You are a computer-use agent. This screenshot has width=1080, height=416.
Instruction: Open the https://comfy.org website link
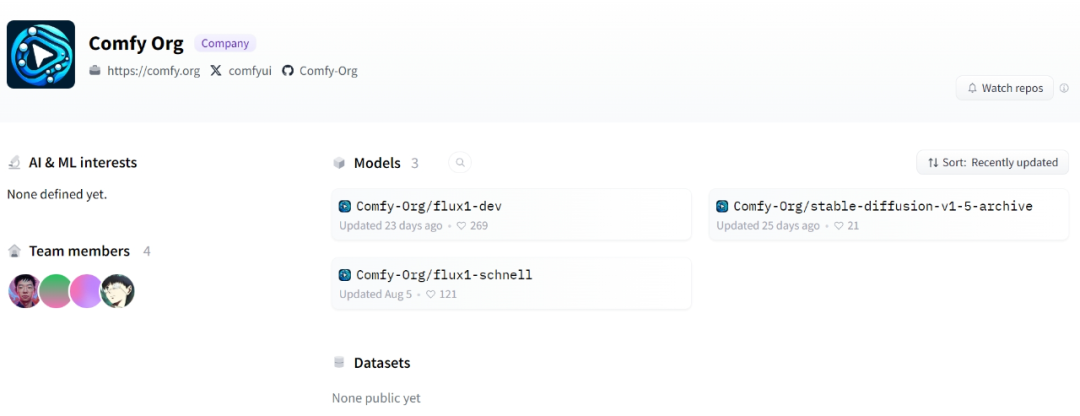[154, 70]
